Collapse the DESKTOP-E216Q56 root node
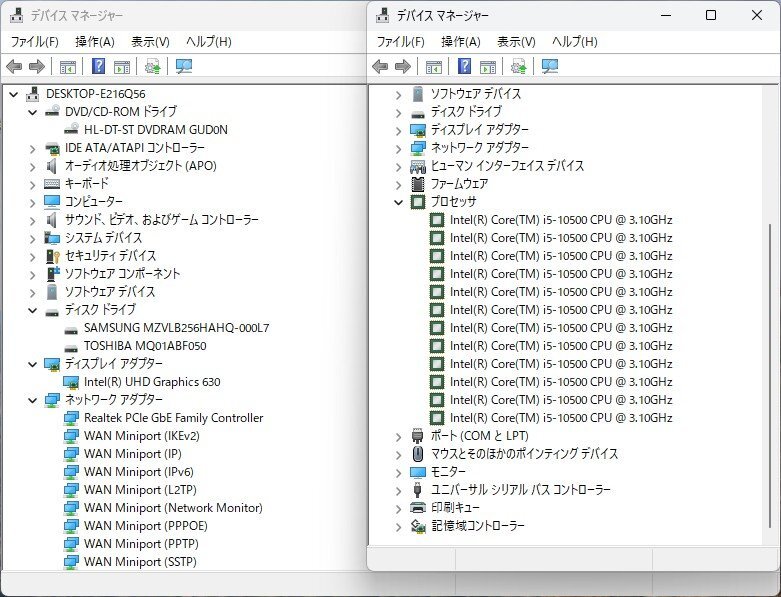 13,94
